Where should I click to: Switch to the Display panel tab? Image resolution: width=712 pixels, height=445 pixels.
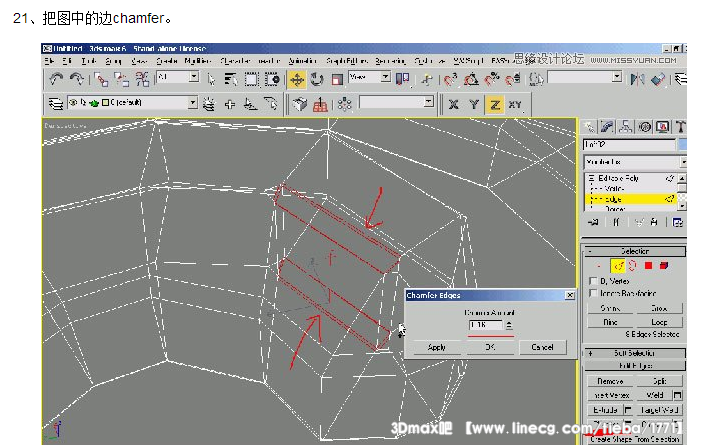(663, 127)
